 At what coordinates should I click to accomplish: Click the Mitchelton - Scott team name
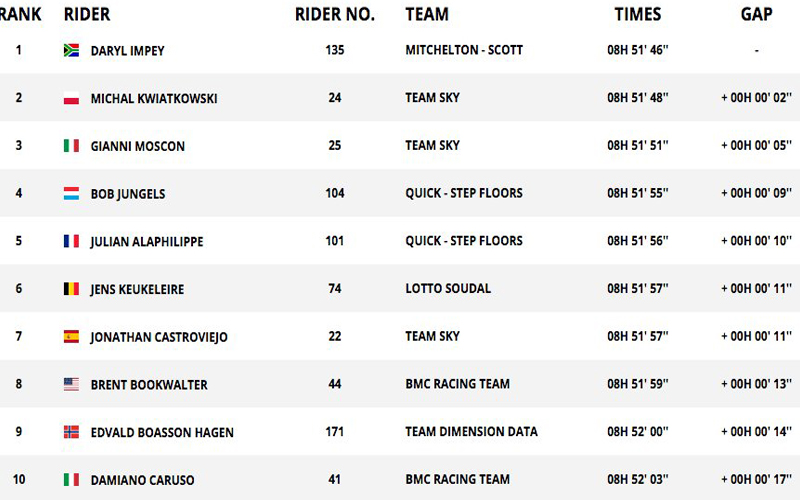point(464,50)
